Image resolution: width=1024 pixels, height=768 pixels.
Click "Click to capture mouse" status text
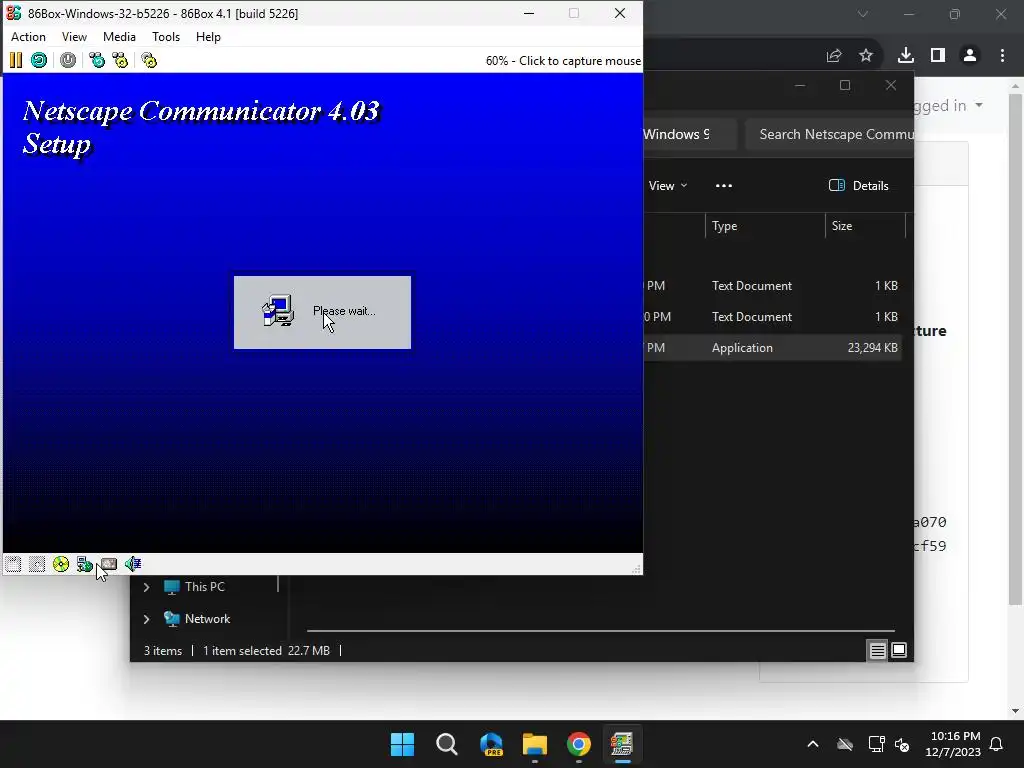[x=580, y=61]
